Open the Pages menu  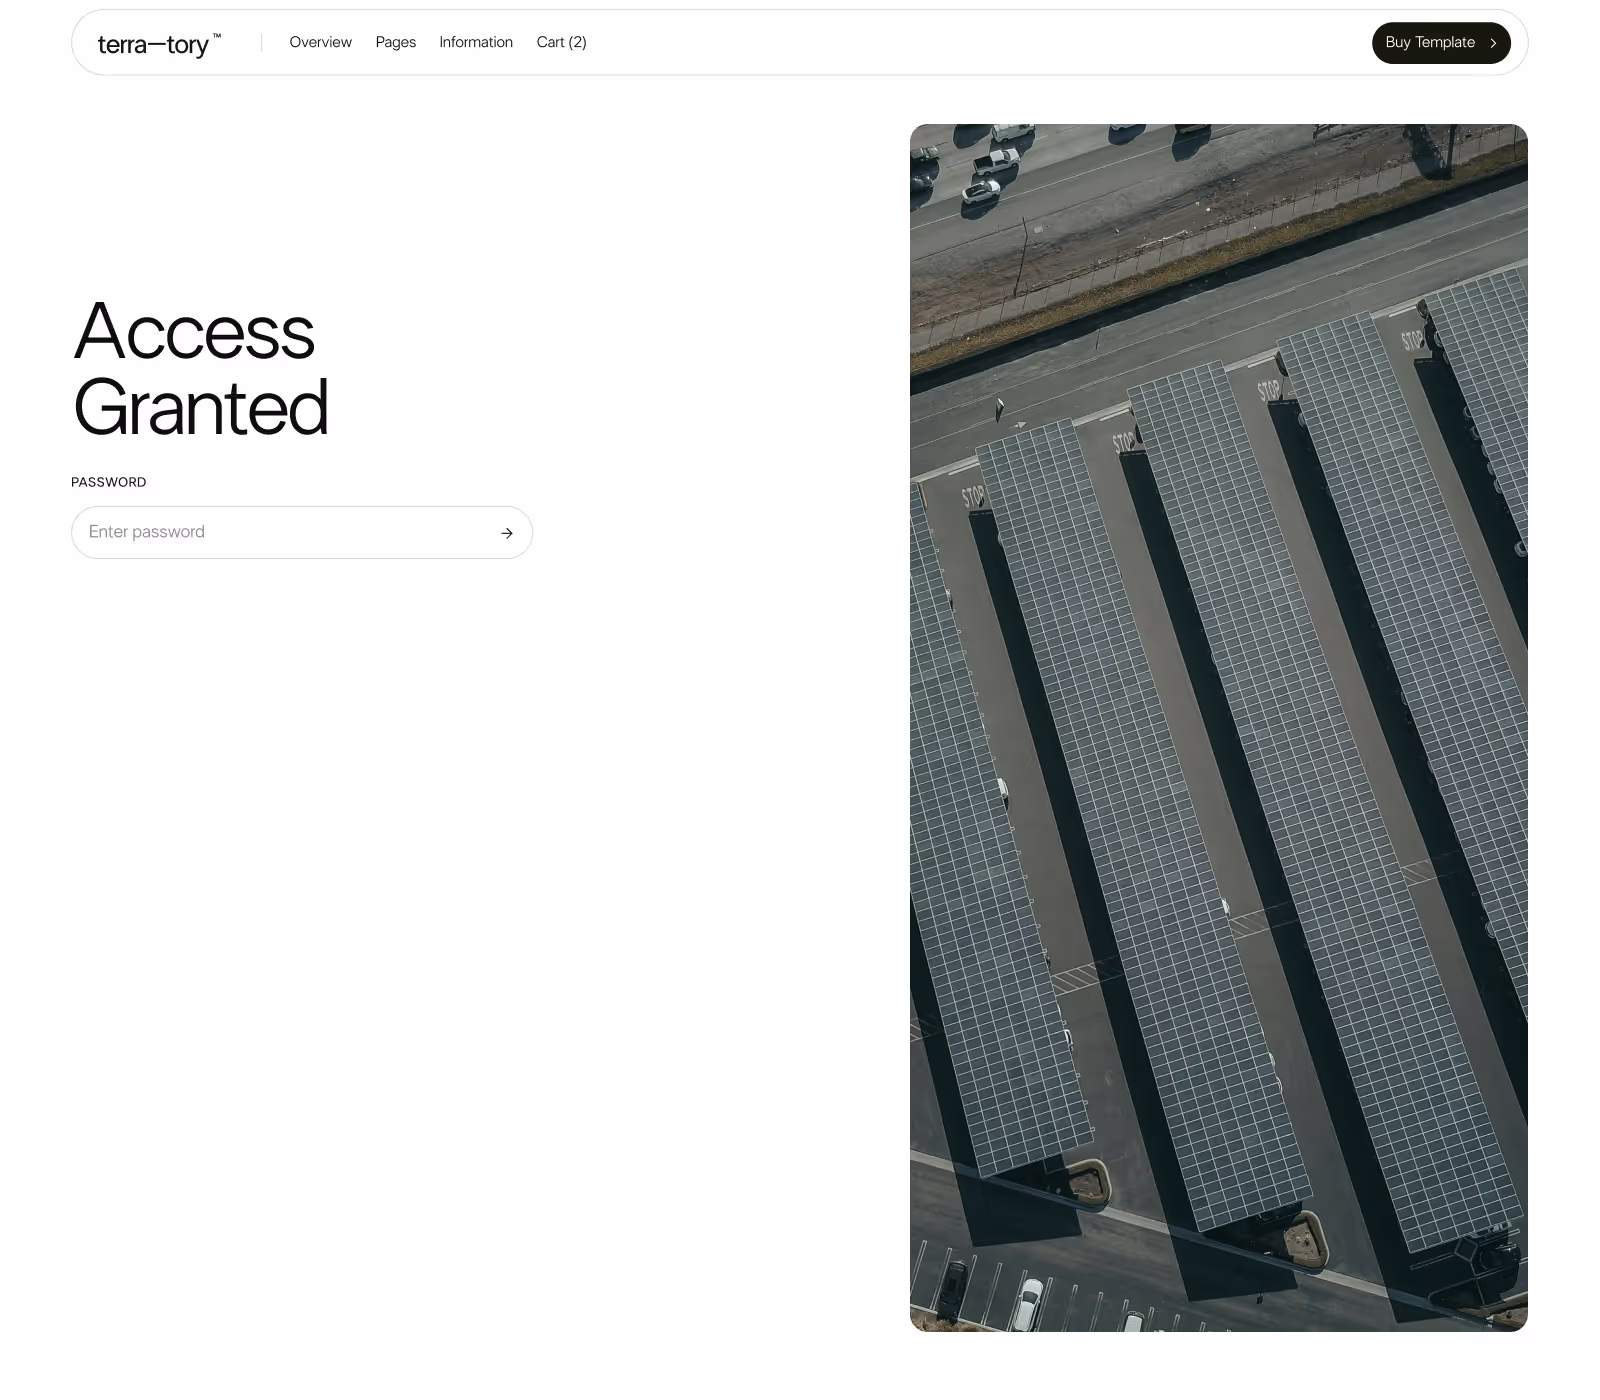(x=396, y=42)
